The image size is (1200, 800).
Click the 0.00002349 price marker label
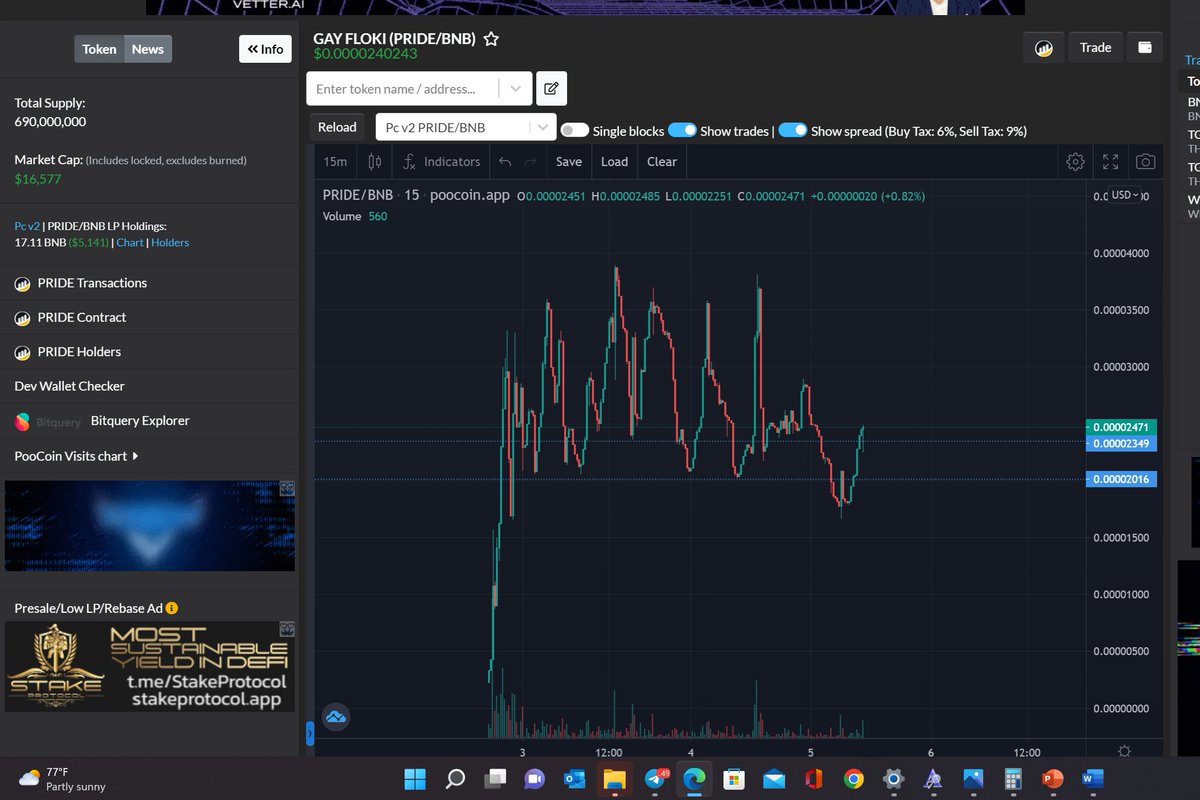click(x=1122, y=443)
